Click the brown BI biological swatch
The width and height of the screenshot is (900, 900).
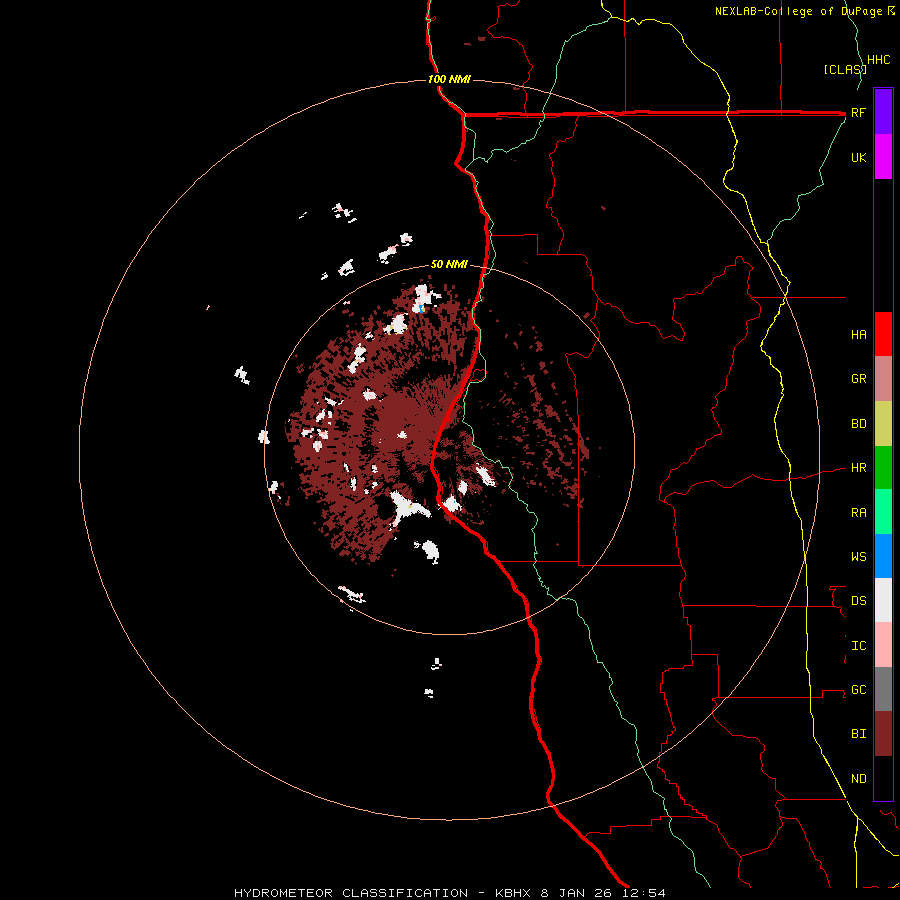coord(883,734)
